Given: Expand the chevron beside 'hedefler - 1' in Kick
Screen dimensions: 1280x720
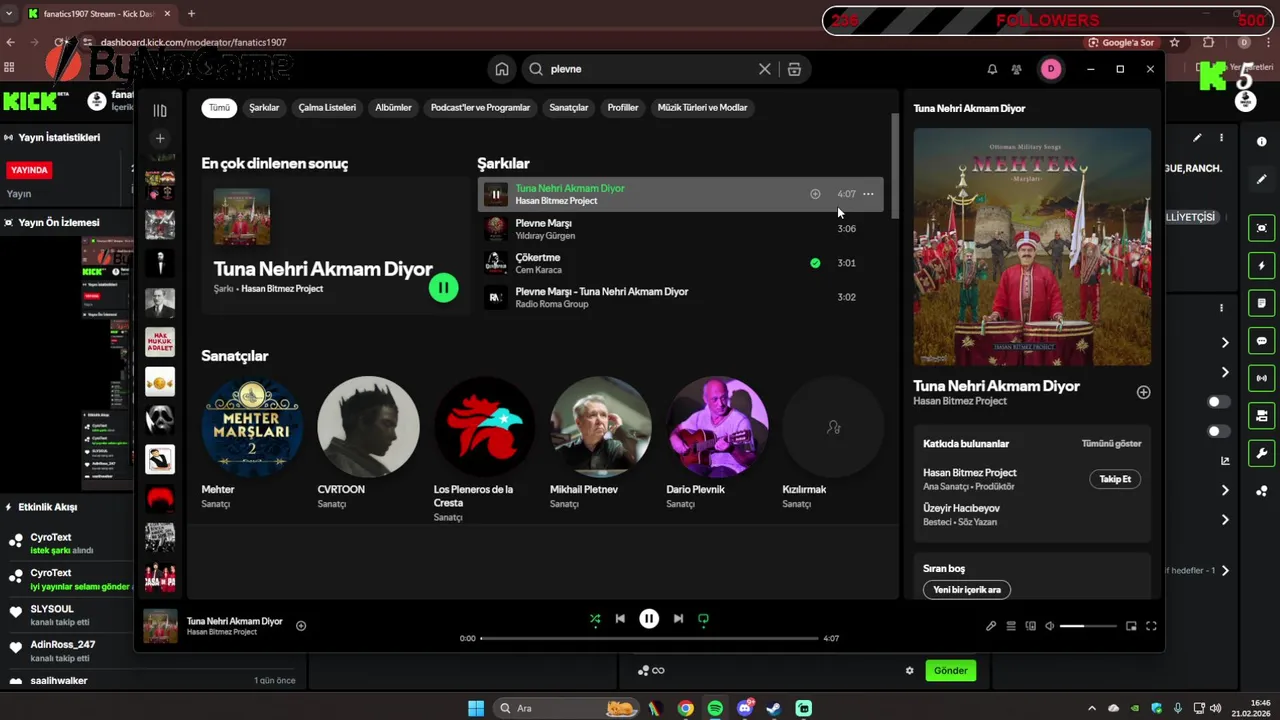Looking at the screenshot, I should coord(1225,570).
